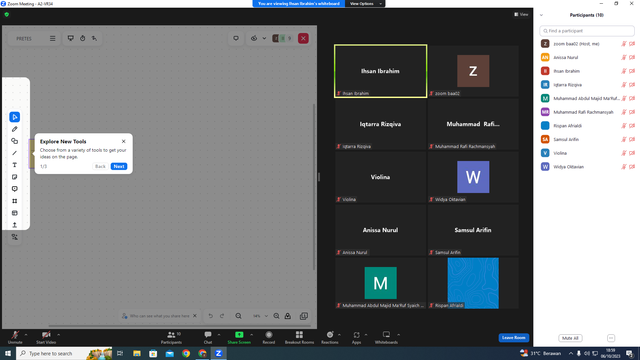Viewport: 640px width, 360px height.
Task: Click the laser pointer icon in whiteboard header
Action: [94, 38]
